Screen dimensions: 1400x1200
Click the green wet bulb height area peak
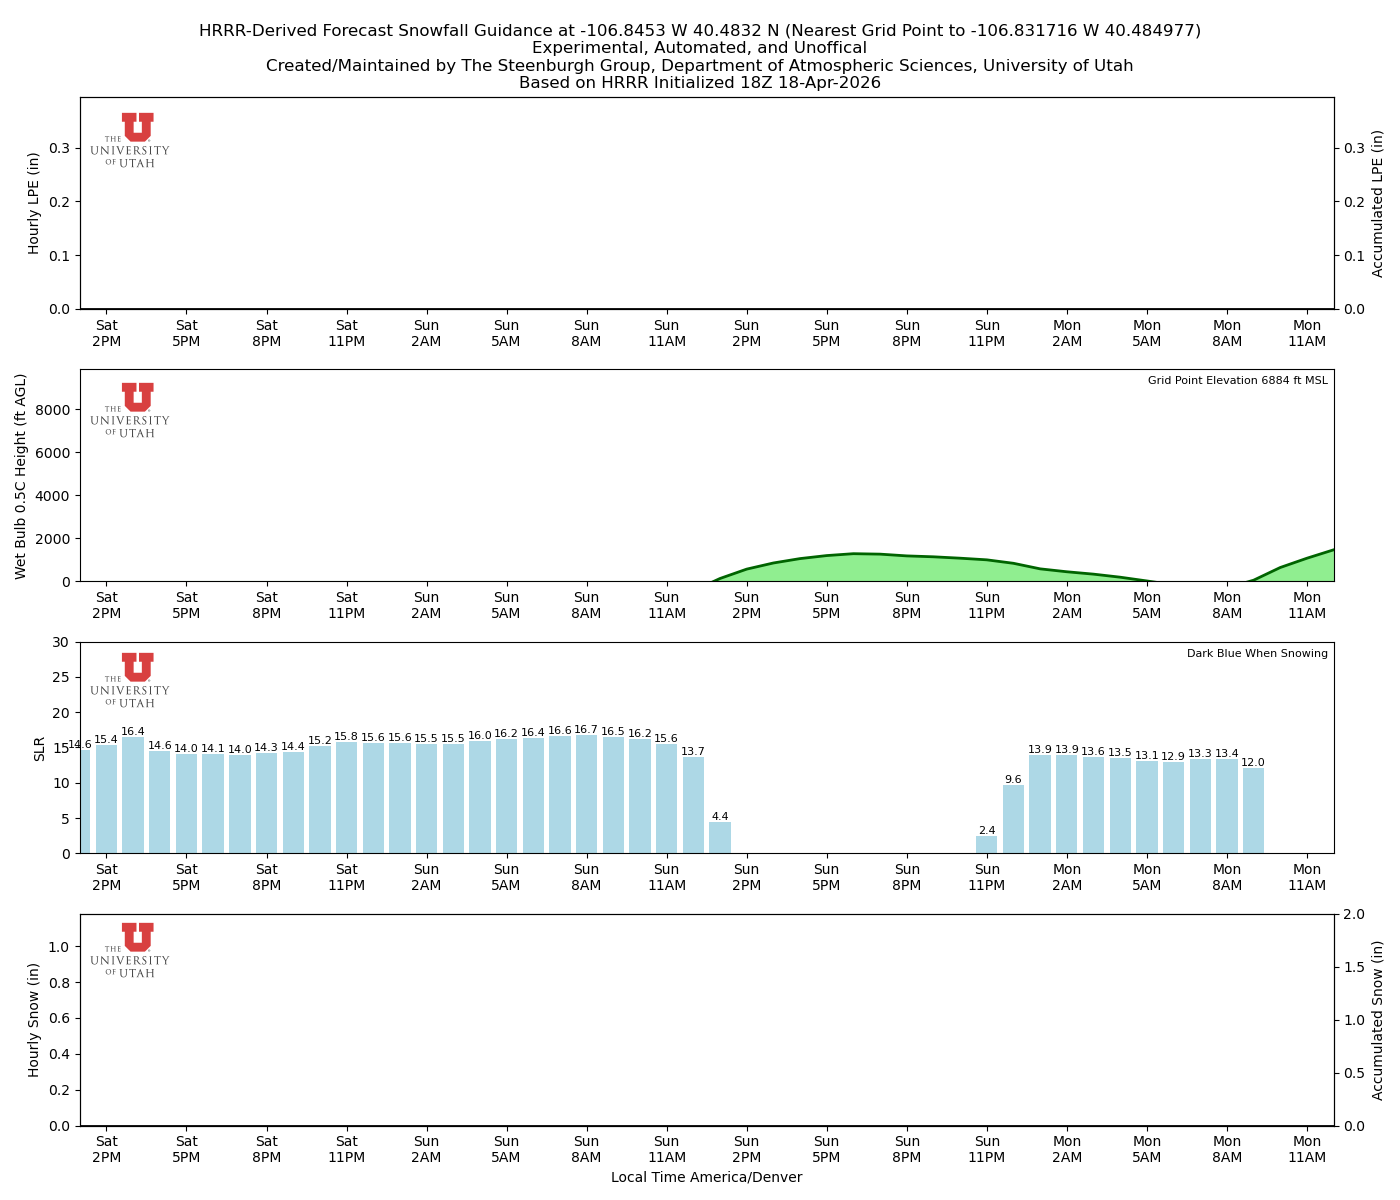[x=855, y=568]
